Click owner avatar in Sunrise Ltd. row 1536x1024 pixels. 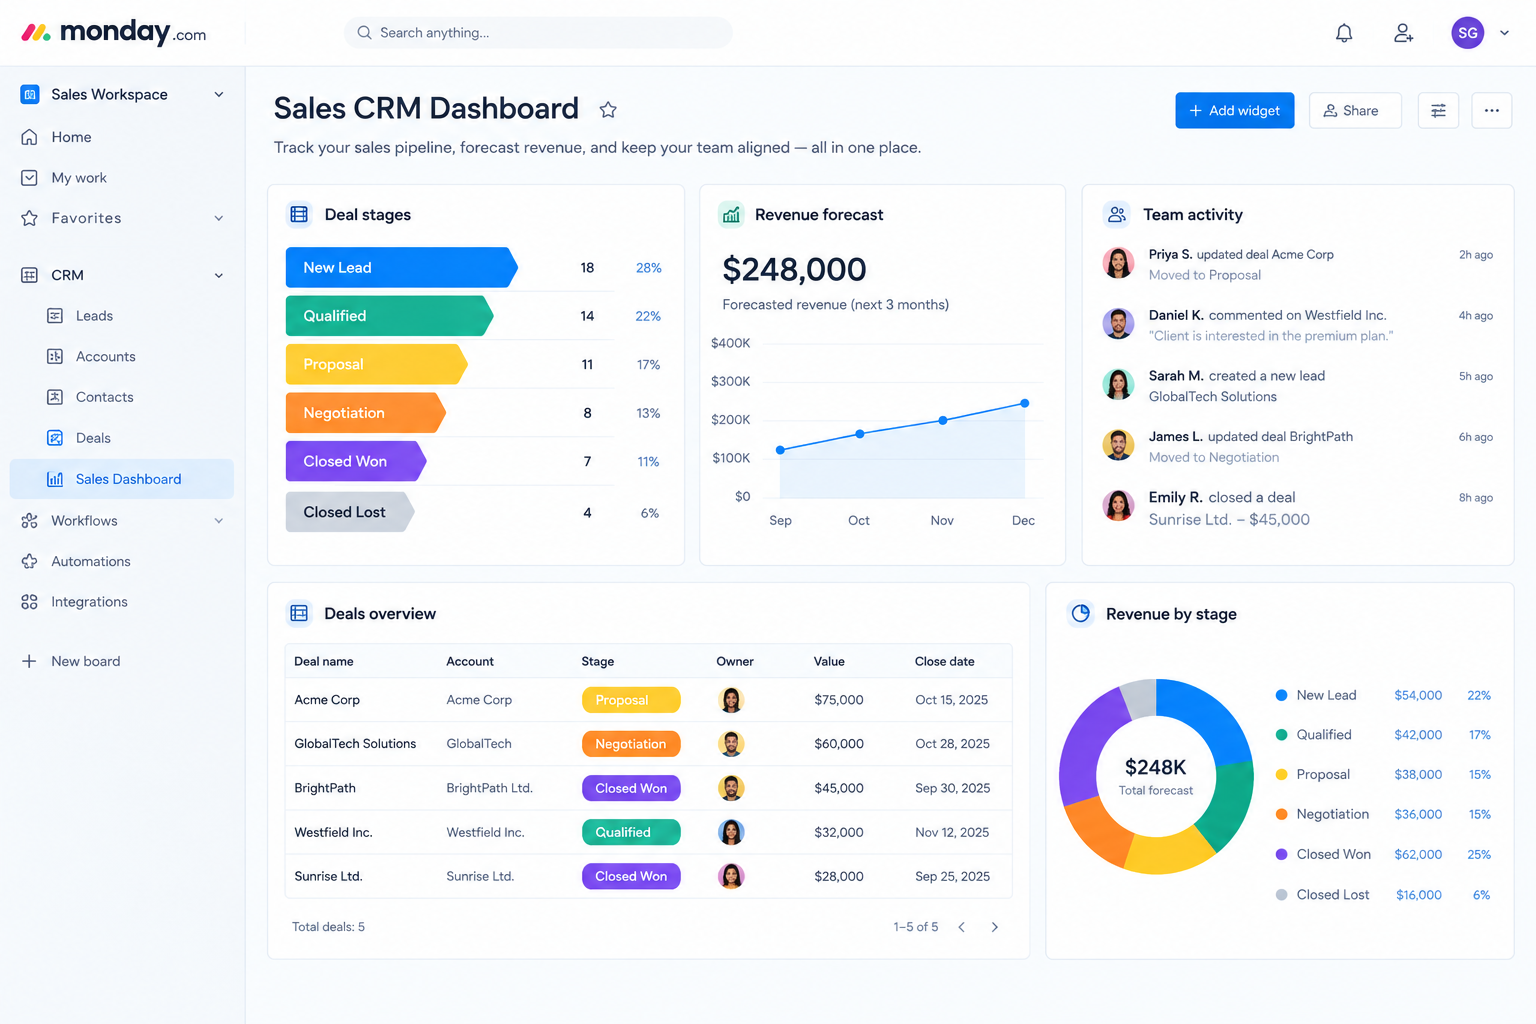(x=731, y=876)
